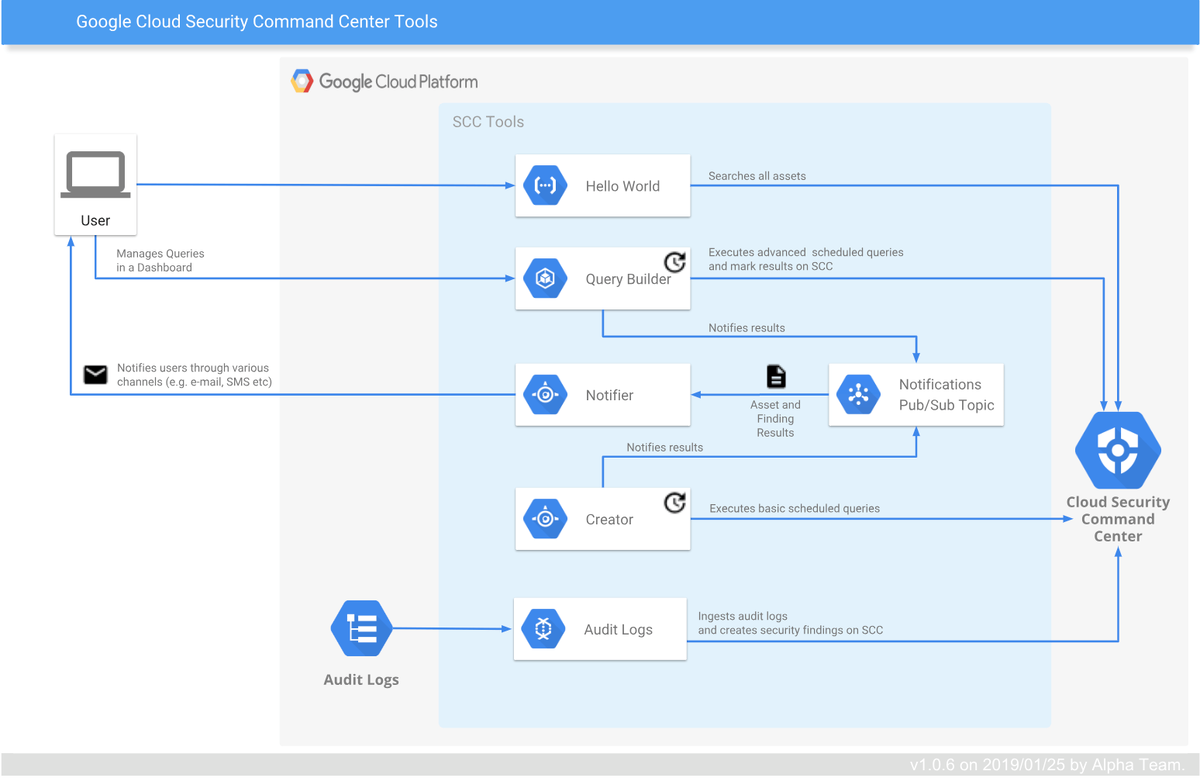
Task: Click the User laptop icon
Action: pyautogui.click(x=96, y=174)
